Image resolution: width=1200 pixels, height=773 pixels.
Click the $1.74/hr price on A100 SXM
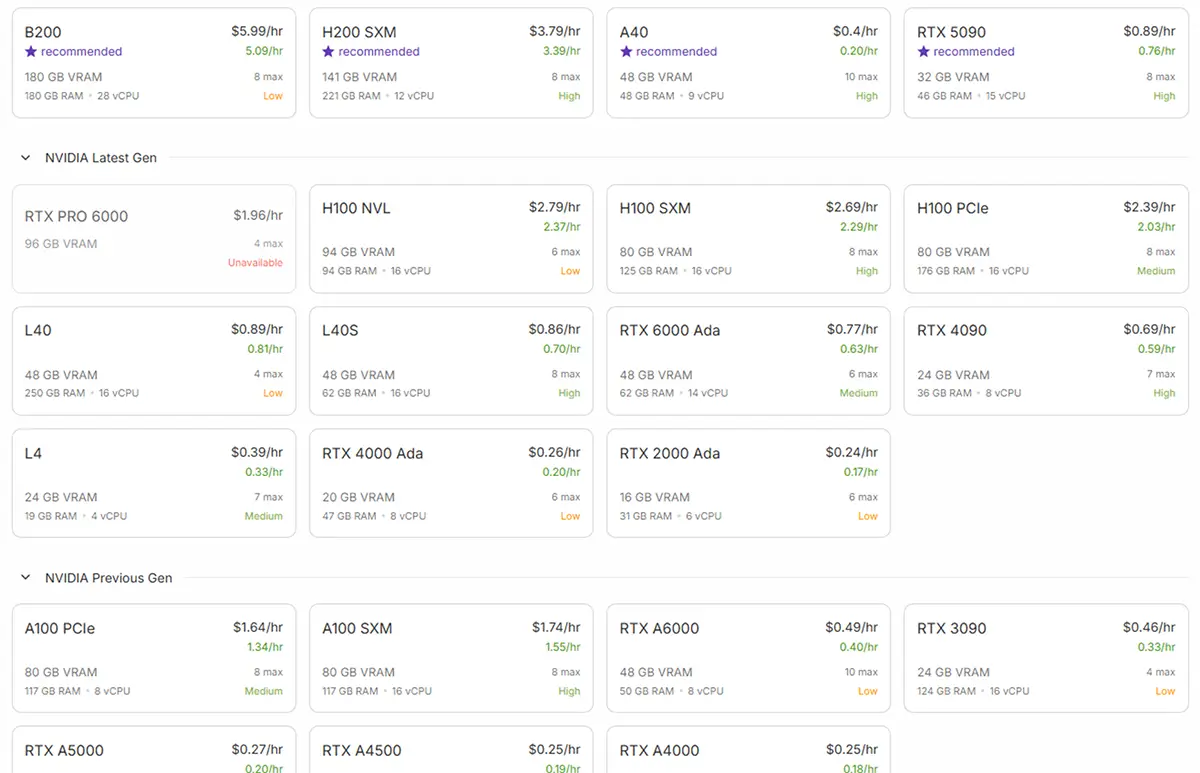(556, 627)
